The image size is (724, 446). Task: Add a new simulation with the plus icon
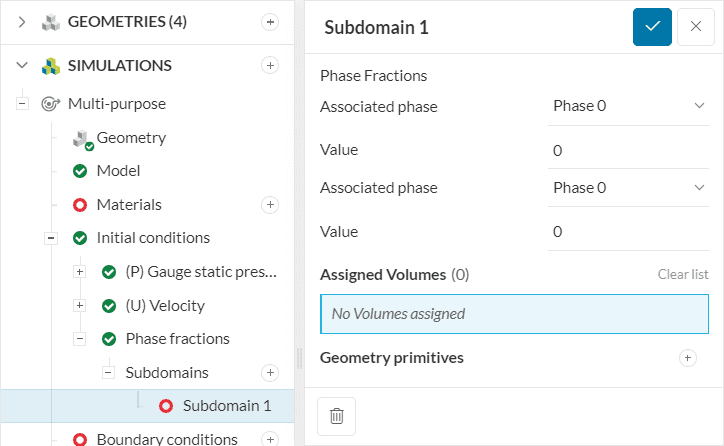(269, 65)
